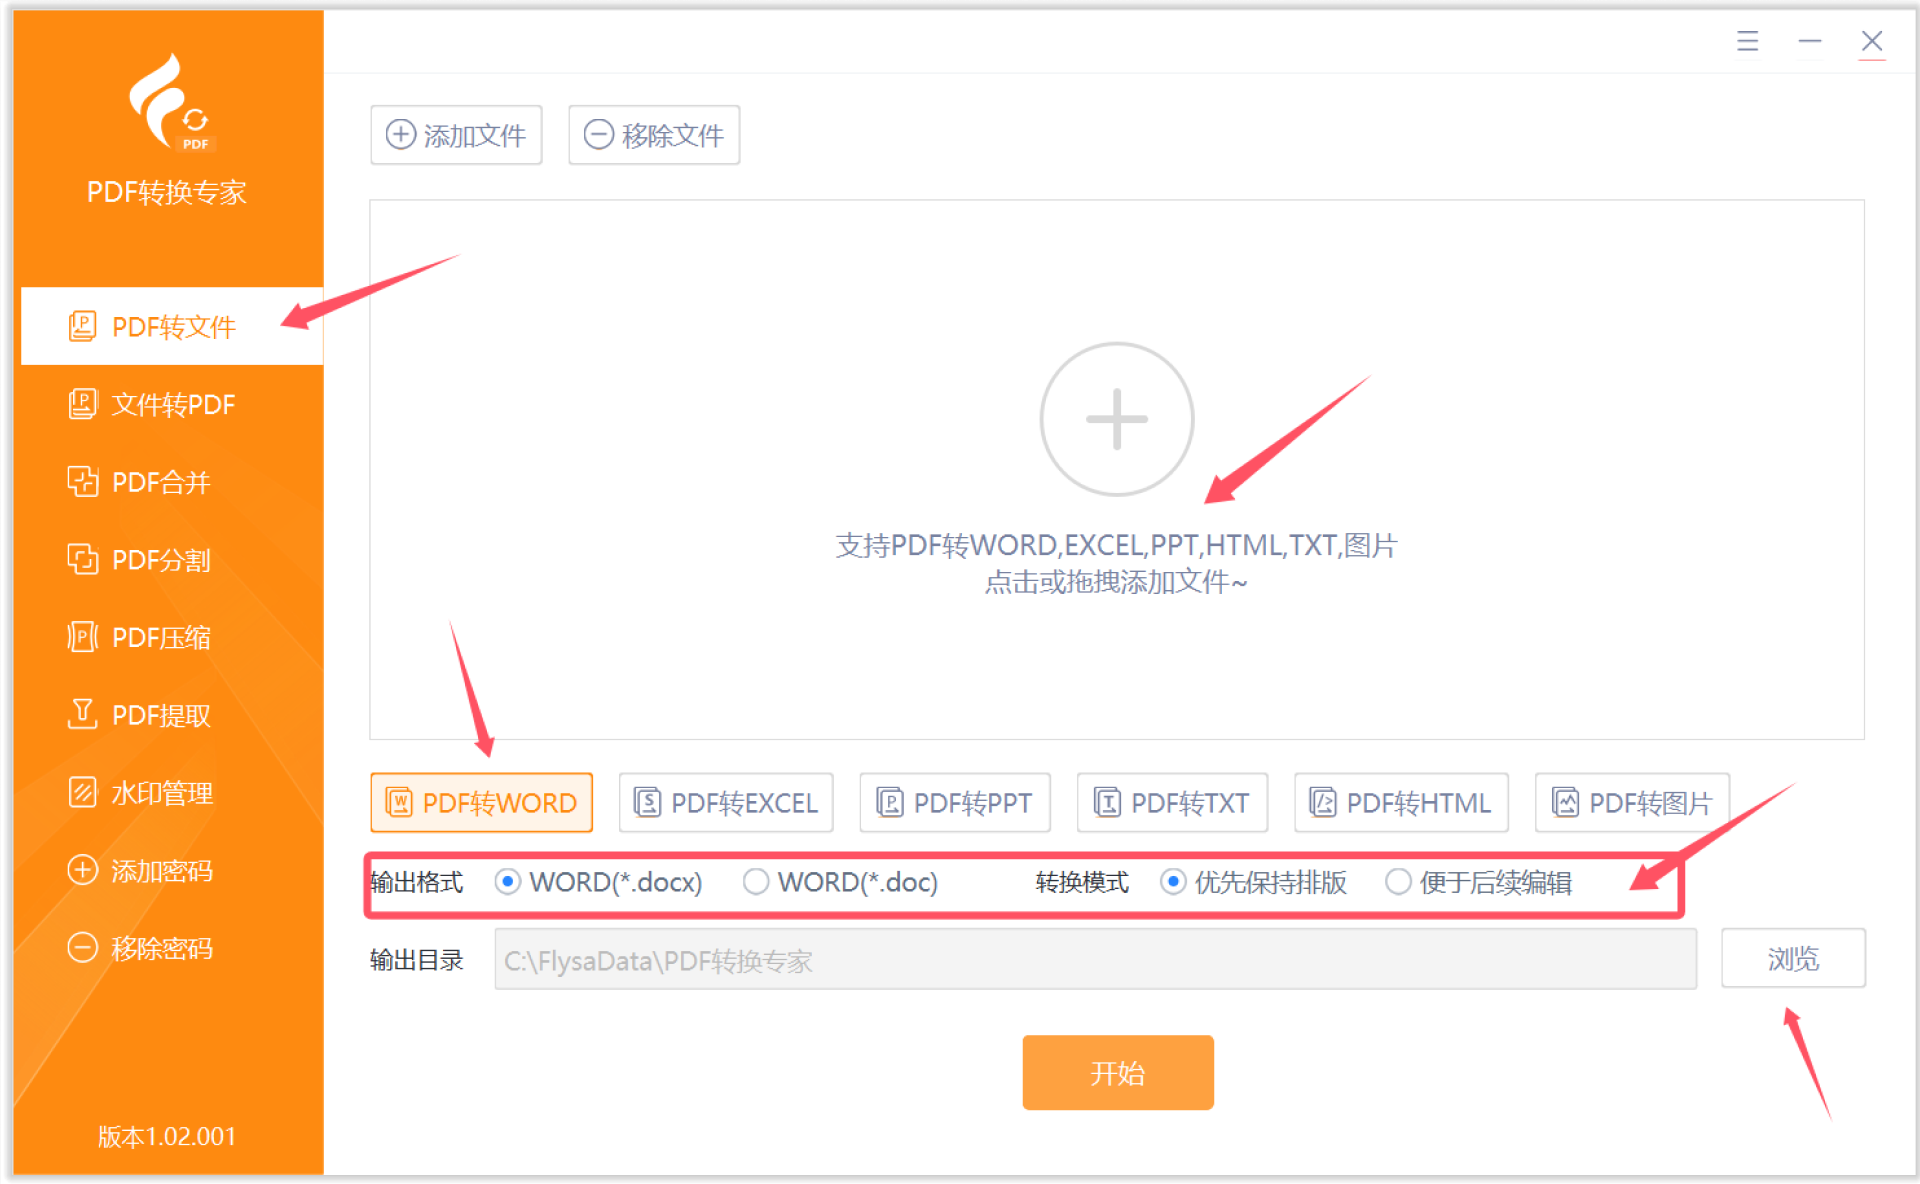Viewport: 1920px width, 1184px height.
Task: Open the PDF分割 split tool
Action: (x=140, y=560)
